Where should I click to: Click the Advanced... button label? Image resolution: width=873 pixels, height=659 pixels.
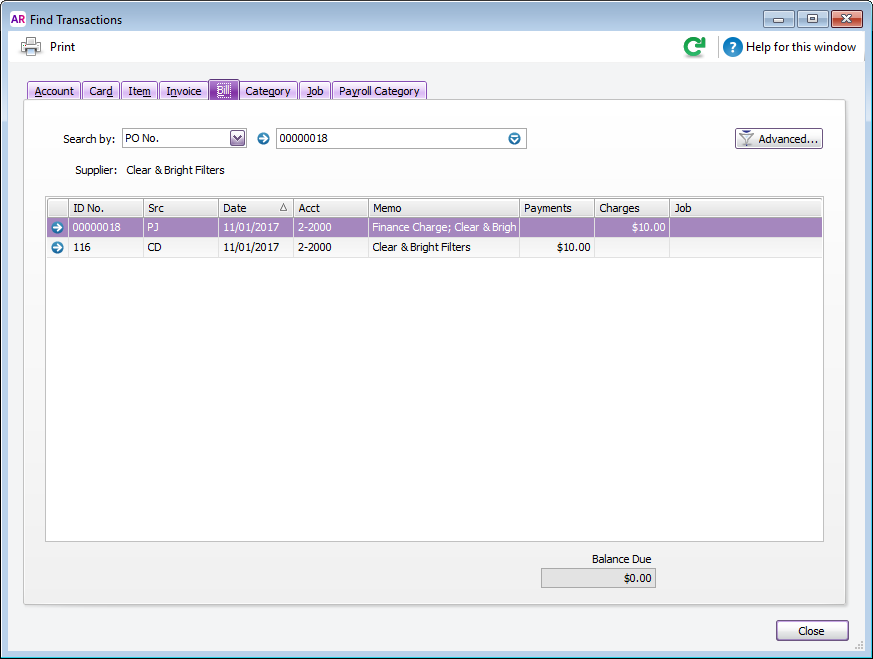pos(788,139)
